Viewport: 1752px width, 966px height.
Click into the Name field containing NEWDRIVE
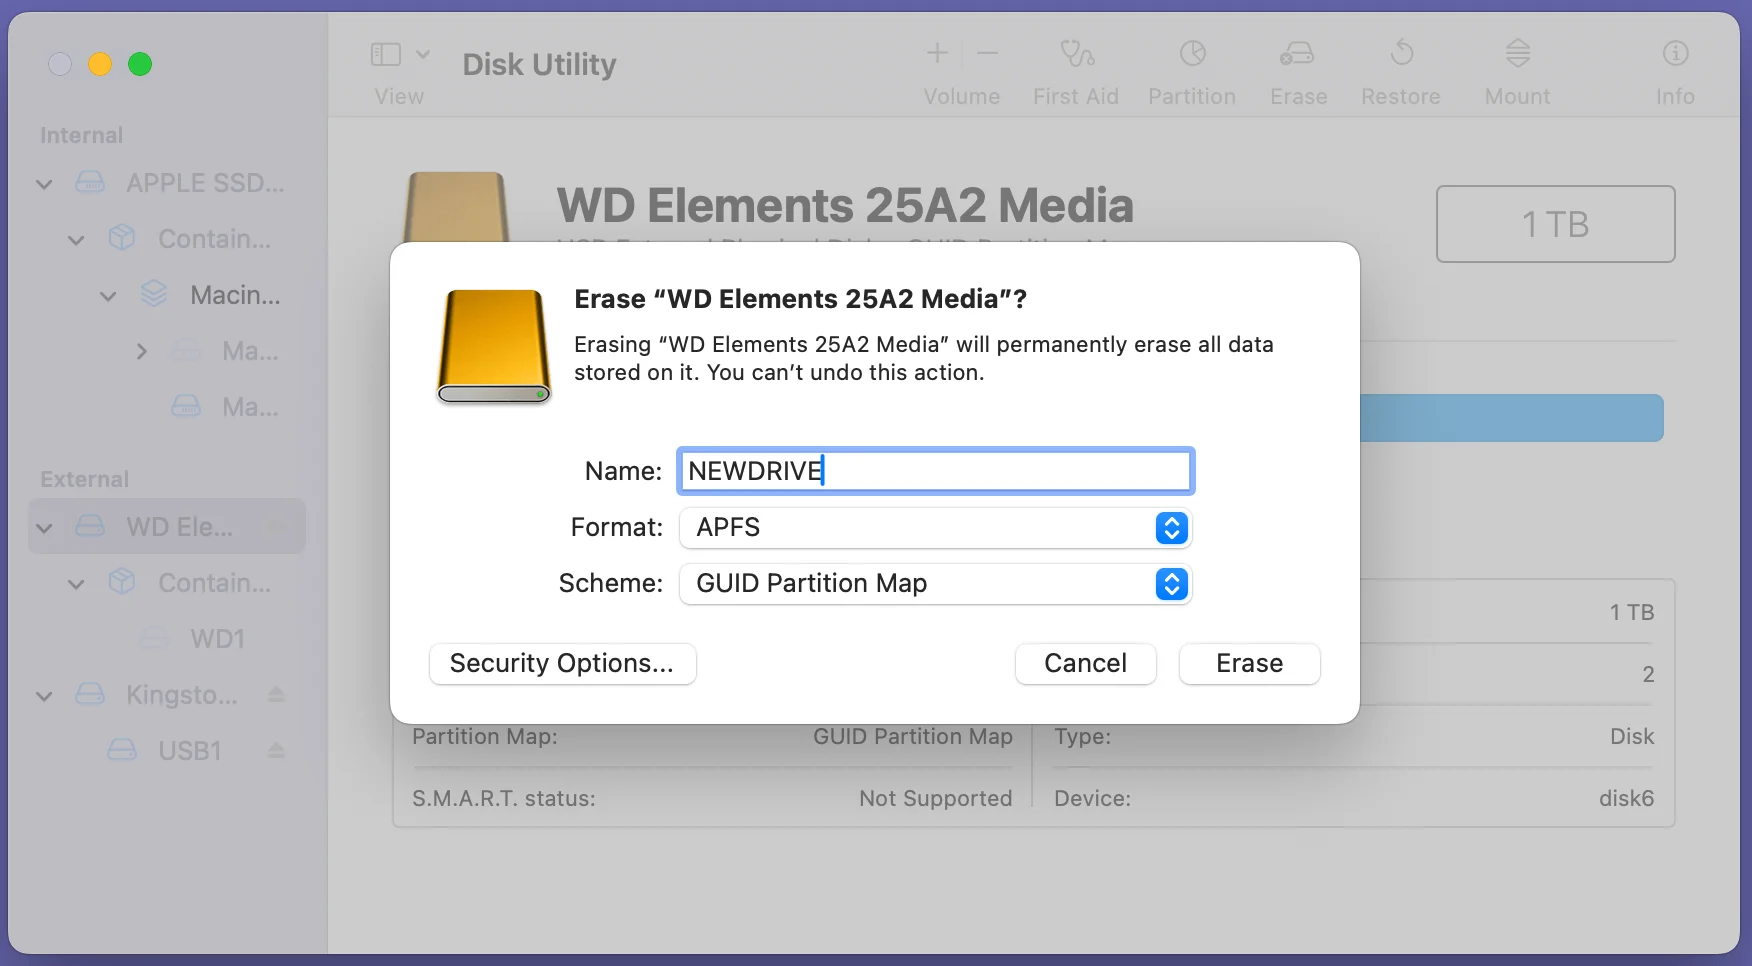tap(935, 471)
